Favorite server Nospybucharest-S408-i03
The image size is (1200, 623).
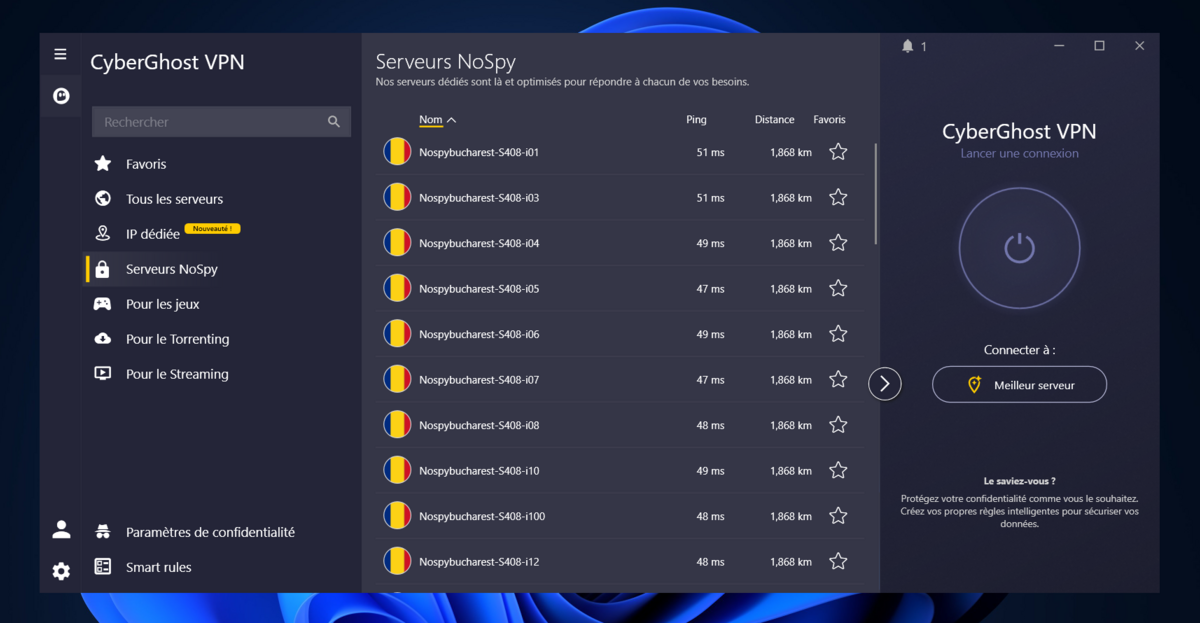point(838,198)
